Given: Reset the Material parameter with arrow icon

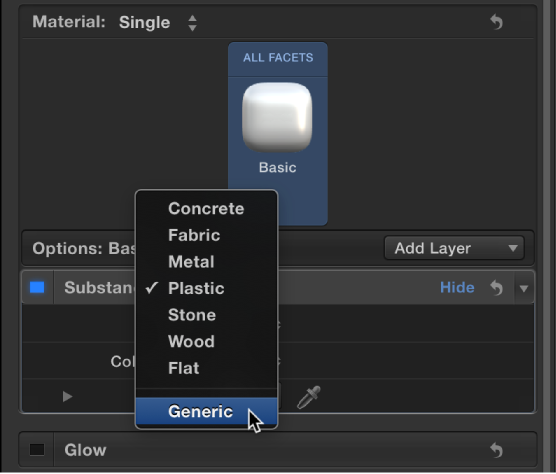Looking at the screenshot, I should click(x=496, y=22).
